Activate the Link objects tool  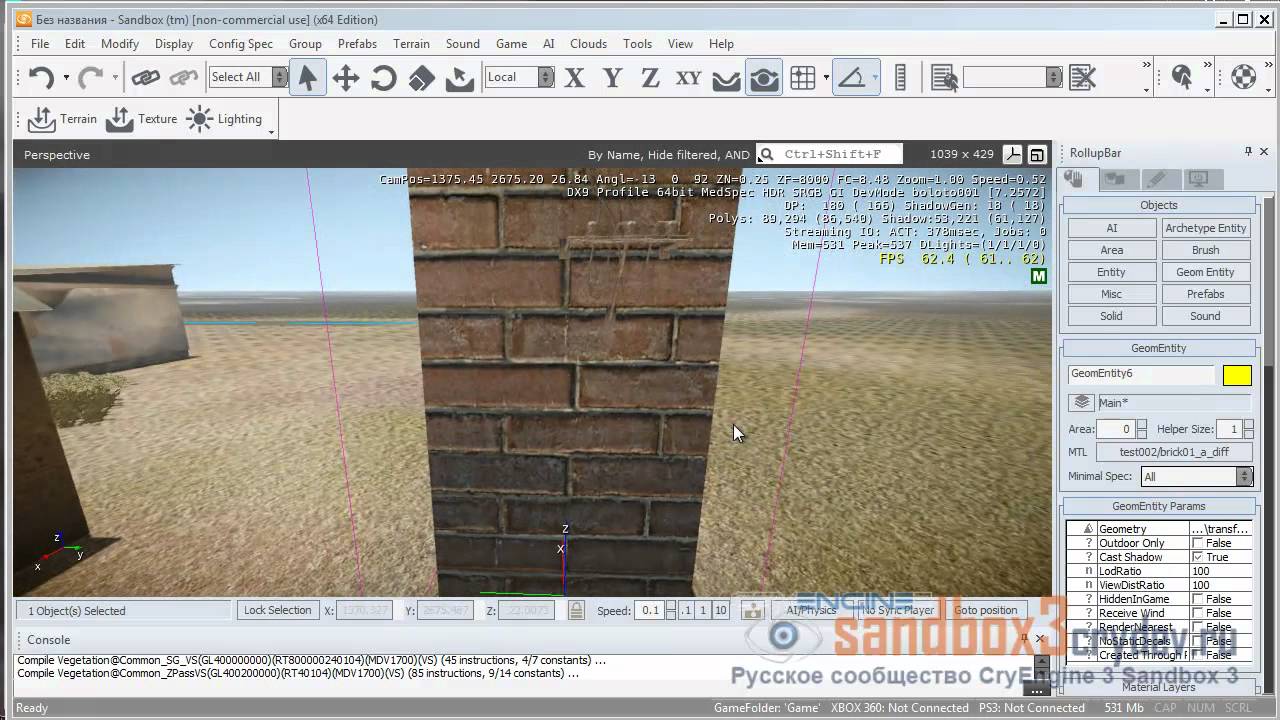point(146,77)
